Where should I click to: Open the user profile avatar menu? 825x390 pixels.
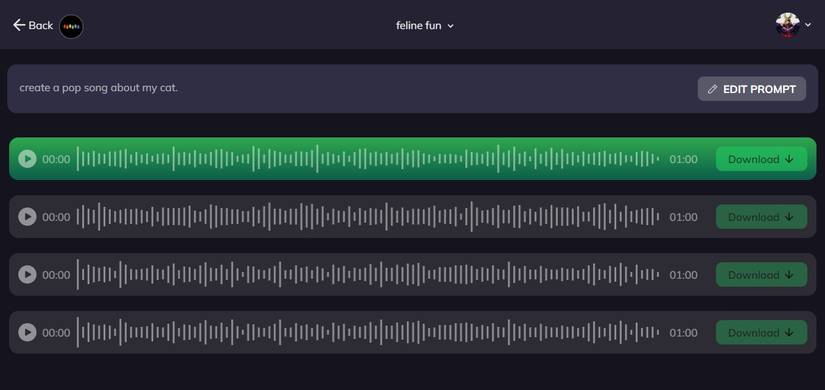click(793, 25)
